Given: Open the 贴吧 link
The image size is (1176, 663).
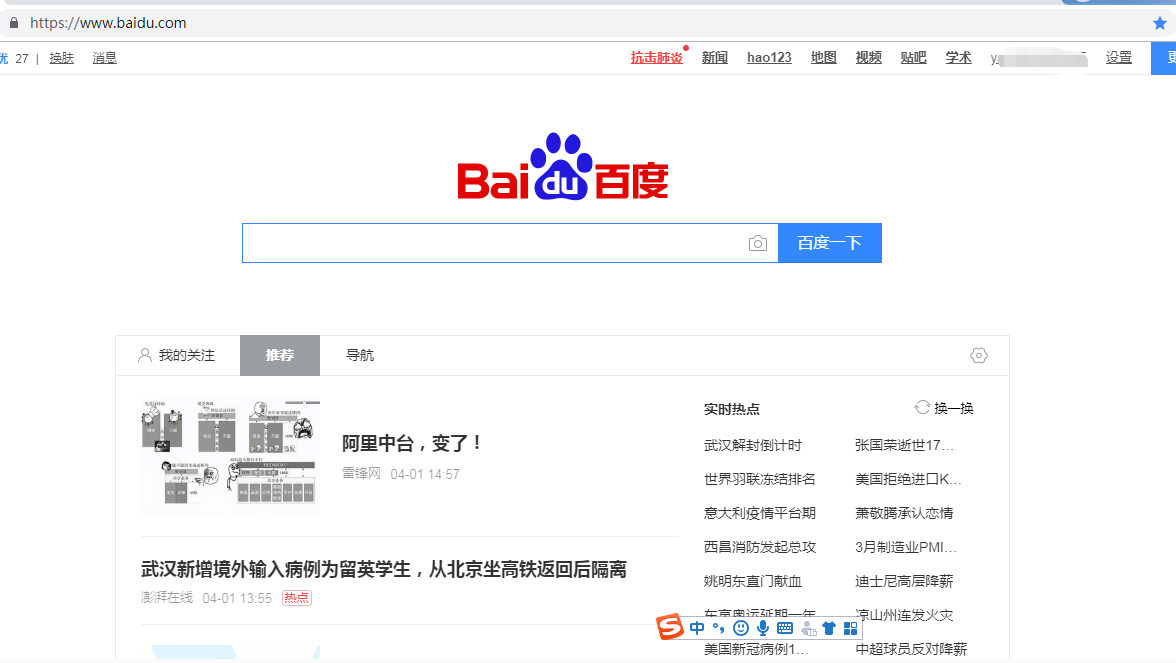Looking at the screenshot, I should [914, 58].
